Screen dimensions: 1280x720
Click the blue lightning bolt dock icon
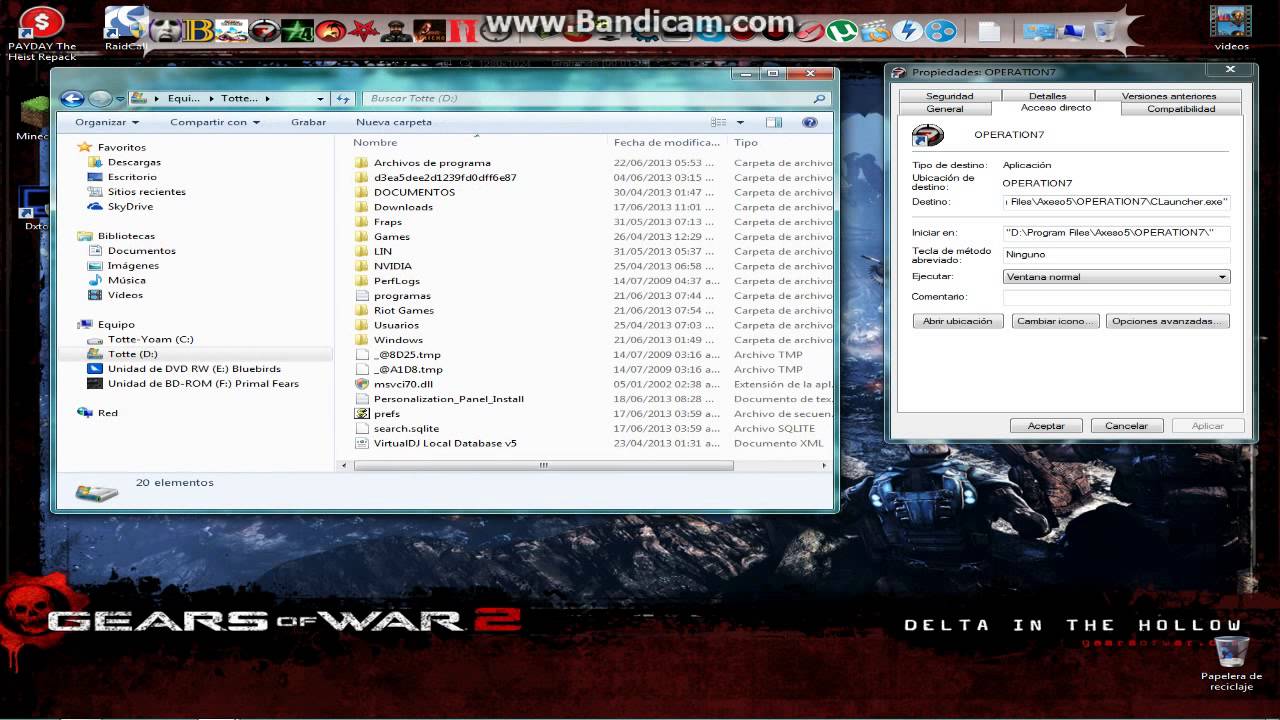pos(908,31)
